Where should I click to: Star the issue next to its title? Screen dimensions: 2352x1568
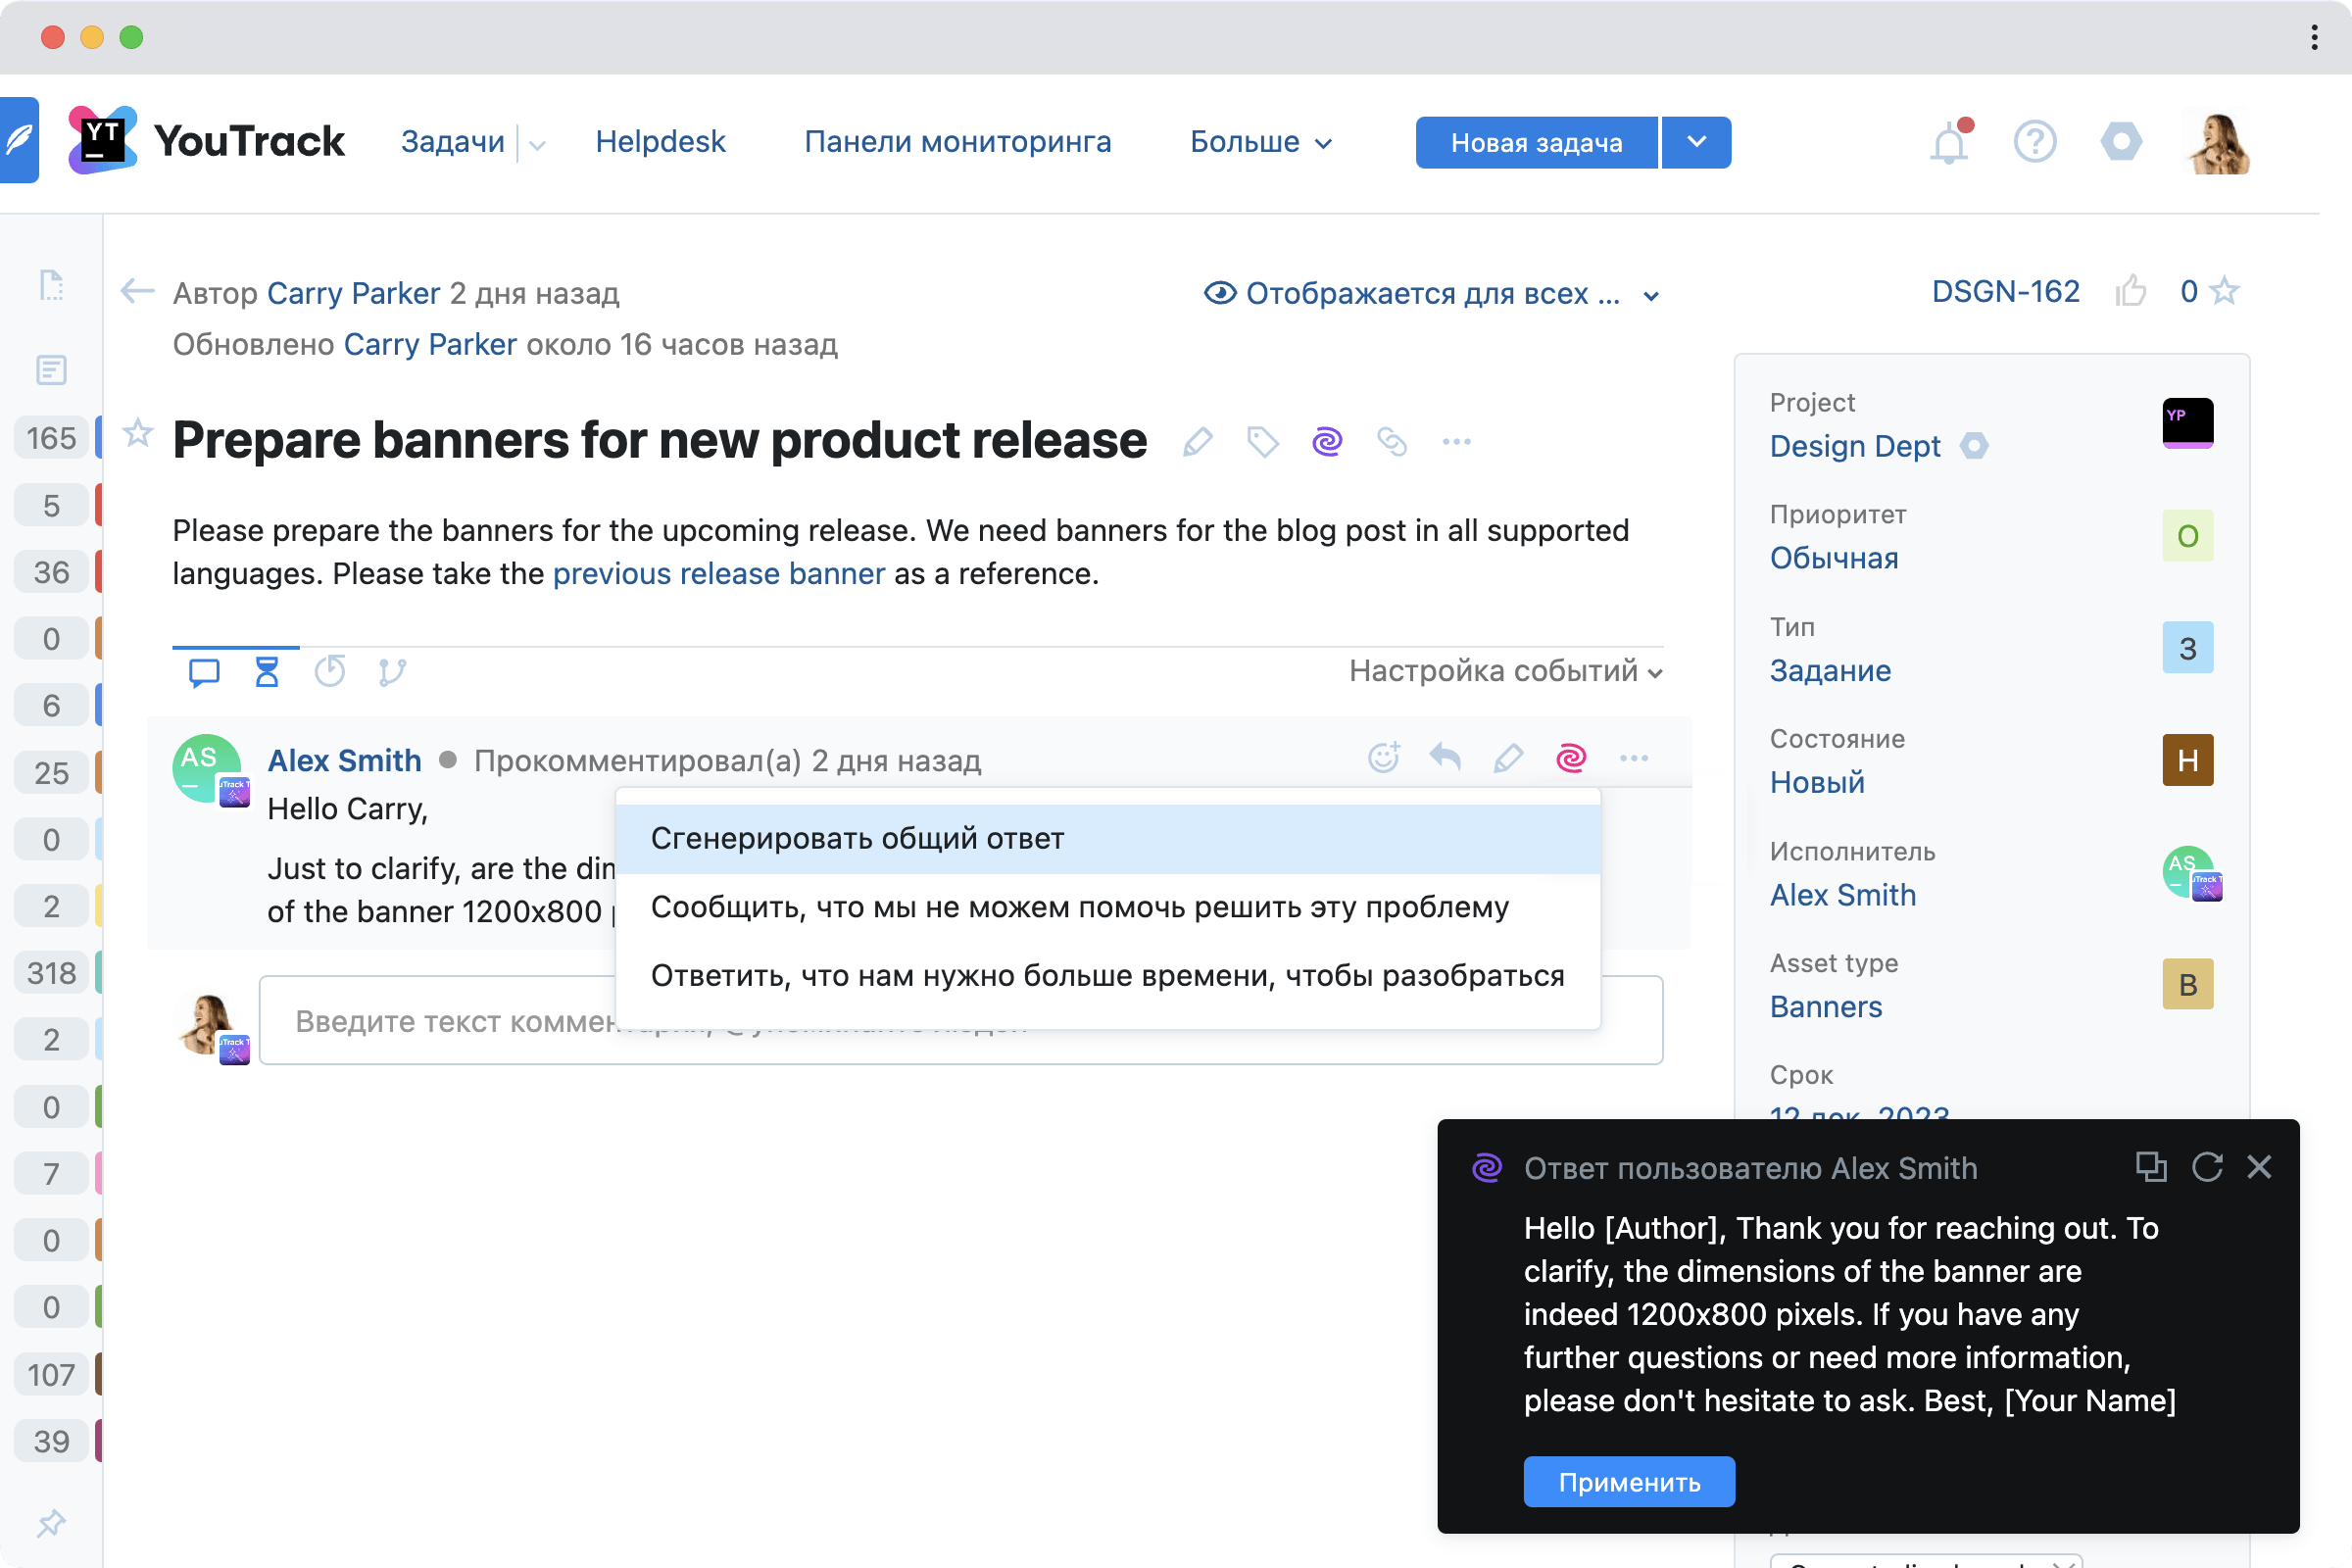pos(137,434)
